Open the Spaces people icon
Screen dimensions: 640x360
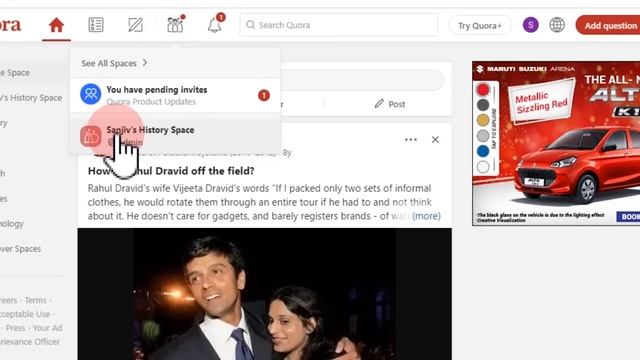[176, 24]
